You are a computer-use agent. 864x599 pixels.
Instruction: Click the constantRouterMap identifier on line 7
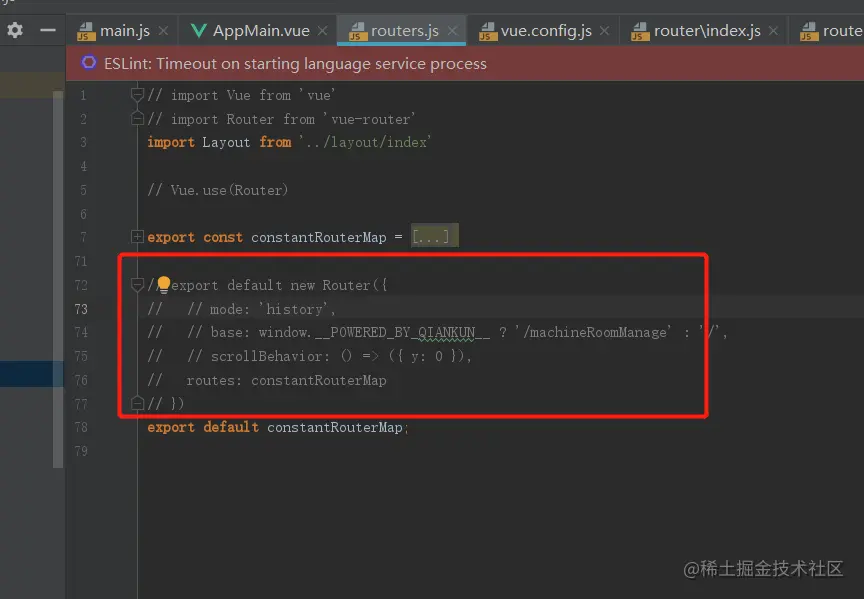[318, 238]
